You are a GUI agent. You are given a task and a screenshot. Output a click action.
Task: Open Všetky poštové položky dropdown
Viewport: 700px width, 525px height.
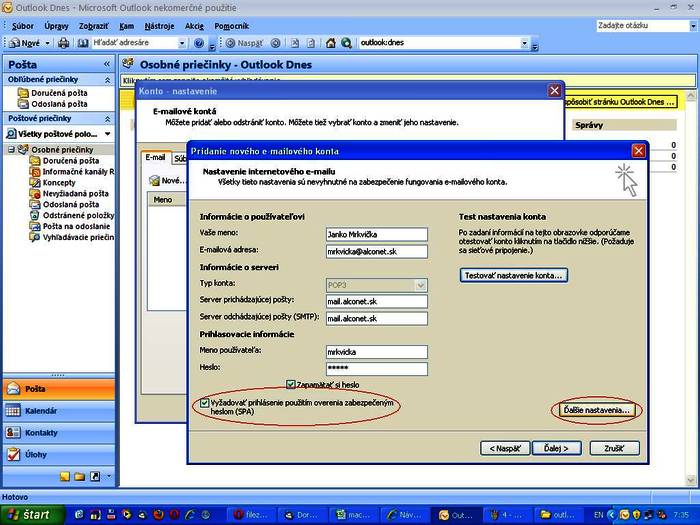tap(108, 134)
